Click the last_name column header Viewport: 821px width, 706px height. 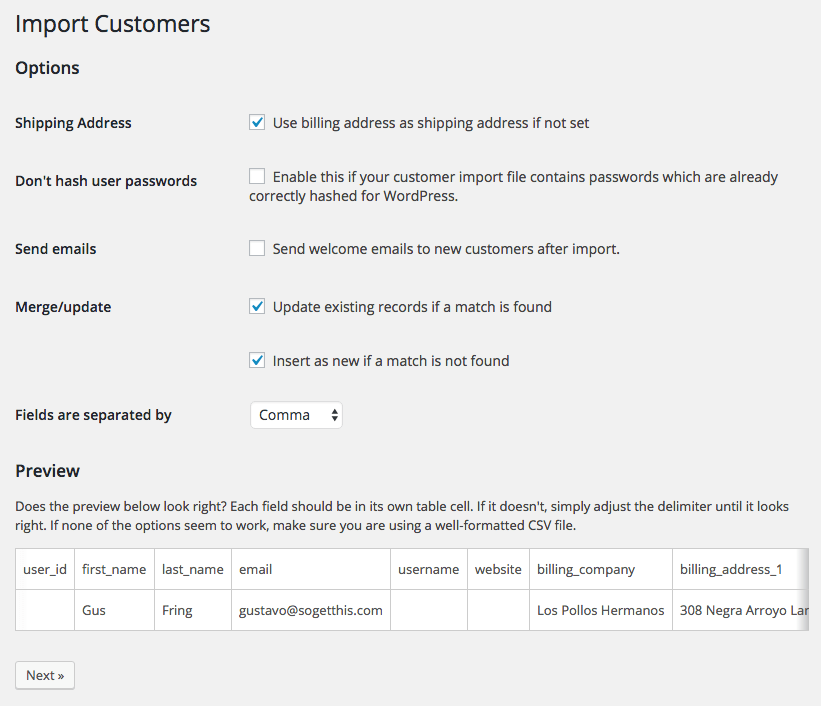pyautogui.click(x=193, y=569)
